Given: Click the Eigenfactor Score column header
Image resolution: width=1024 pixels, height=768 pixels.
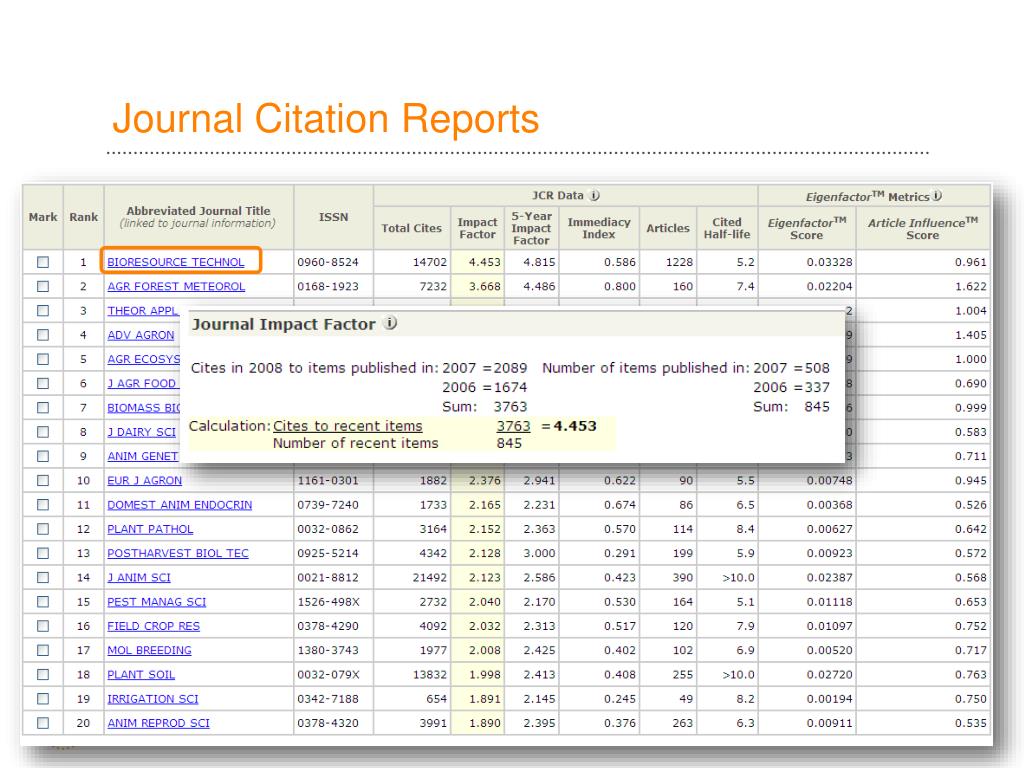Looking at the screenshot, I should point(807,229).
